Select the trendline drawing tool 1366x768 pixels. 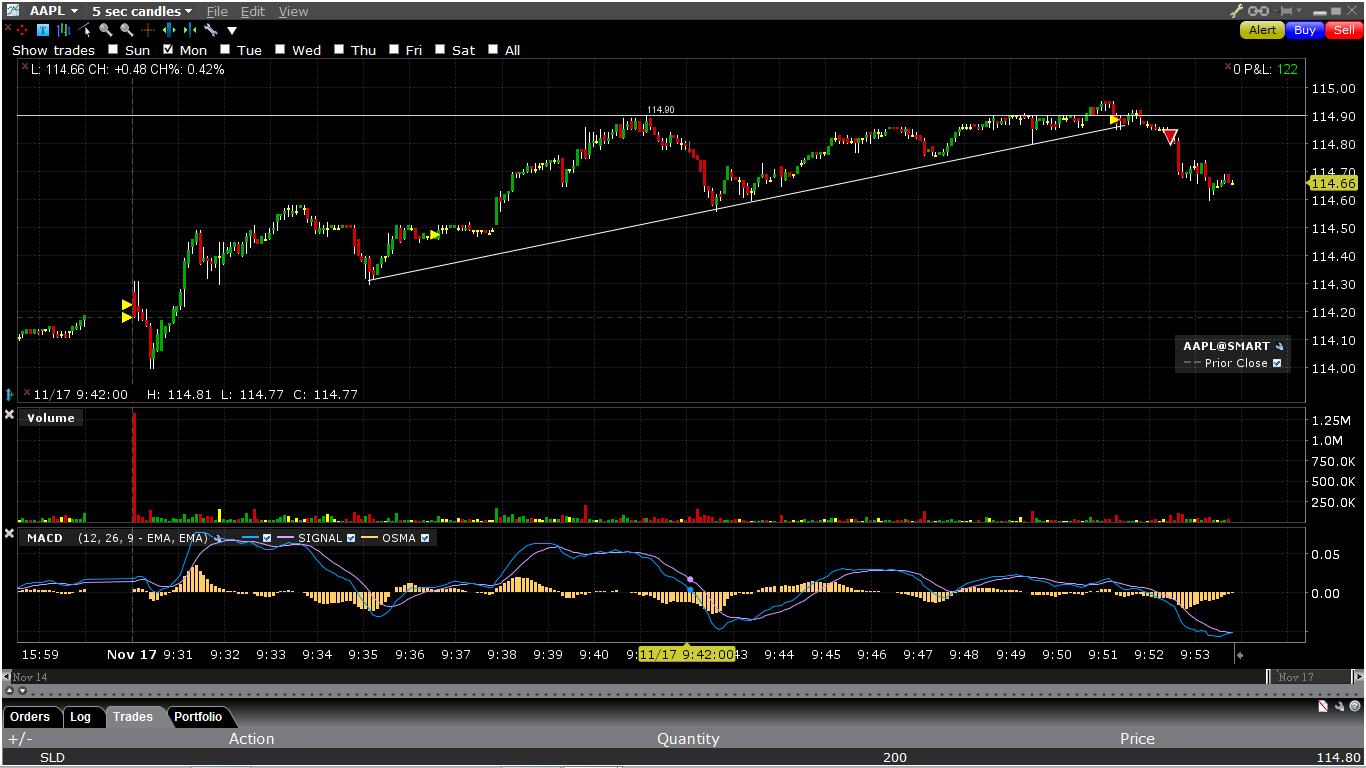[x=85, y=30]
